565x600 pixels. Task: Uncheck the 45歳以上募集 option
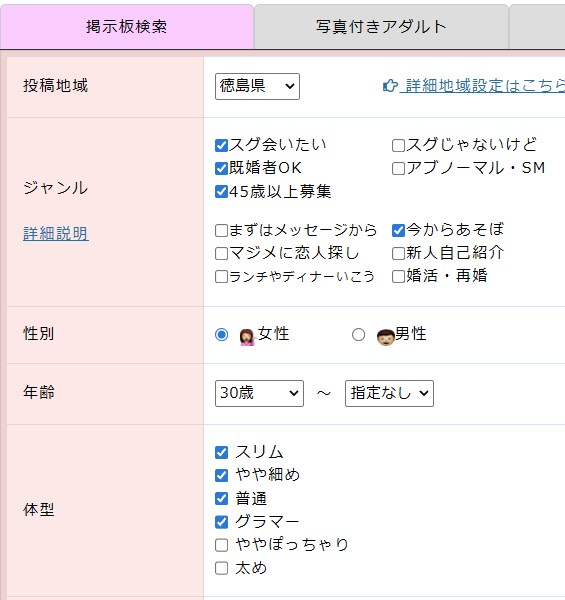point(221,192)
